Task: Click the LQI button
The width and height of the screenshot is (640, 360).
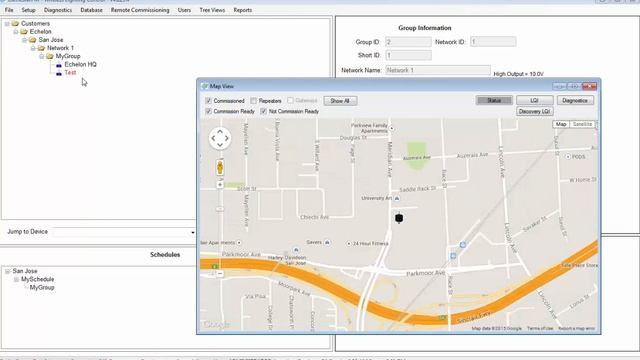Action: pyautogui.click(x=534, y=100)
